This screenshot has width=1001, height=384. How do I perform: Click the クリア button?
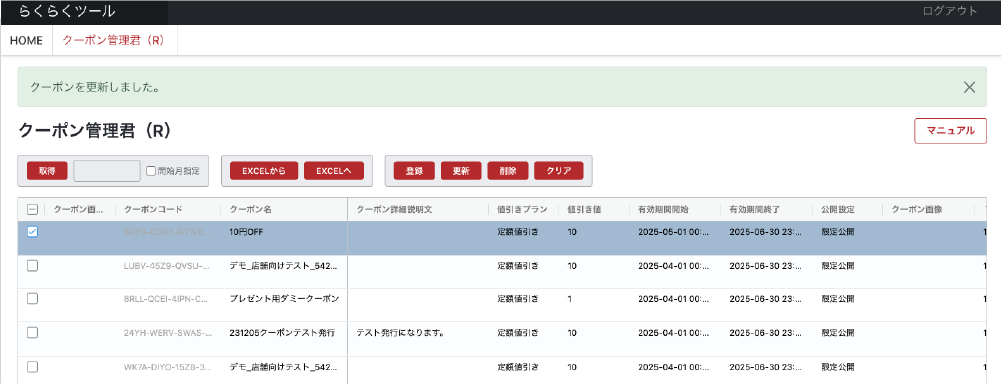tap(559, 171)
